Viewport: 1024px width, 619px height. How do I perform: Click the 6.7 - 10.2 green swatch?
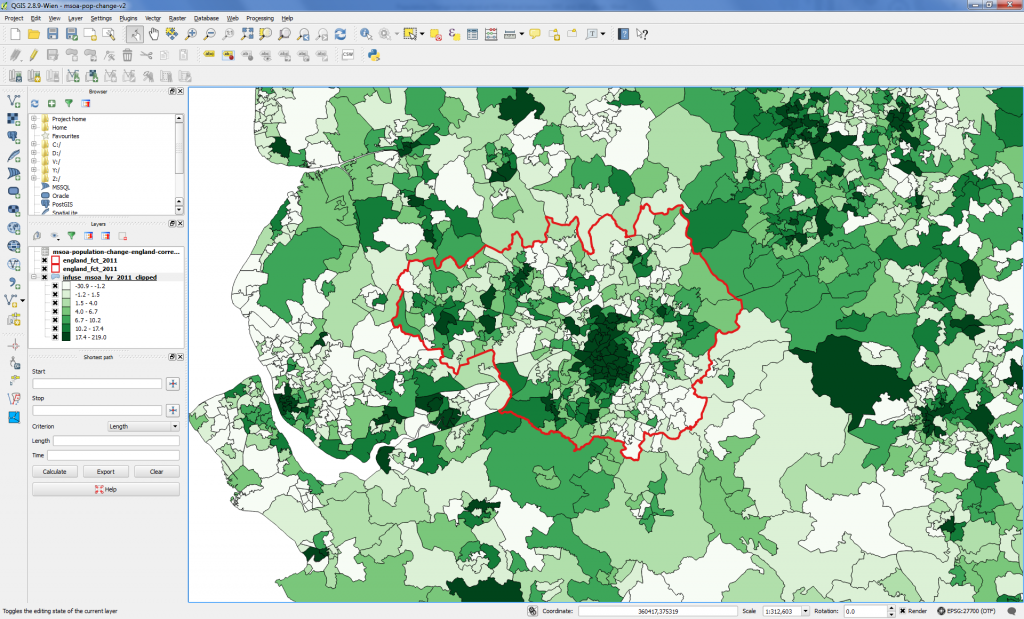pos(66,320)
